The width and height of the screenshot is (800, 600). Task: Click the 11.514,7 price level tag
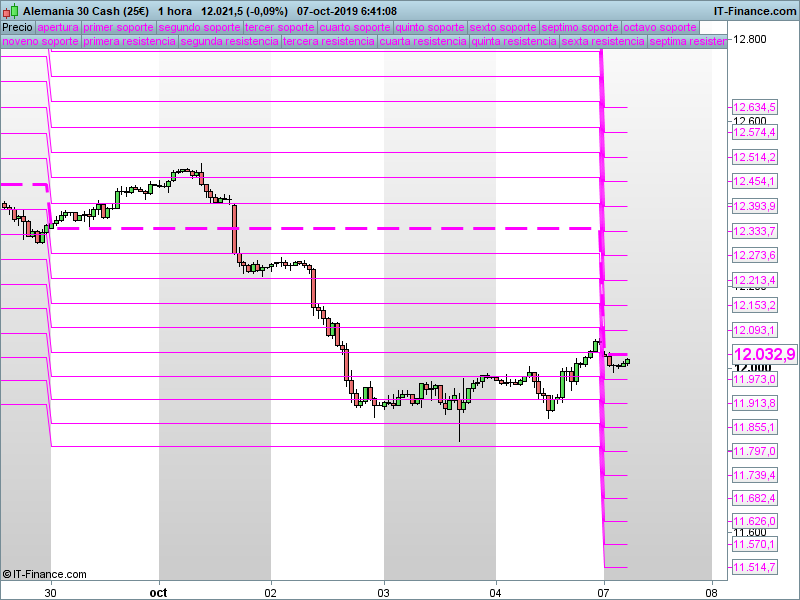point(755,567)
